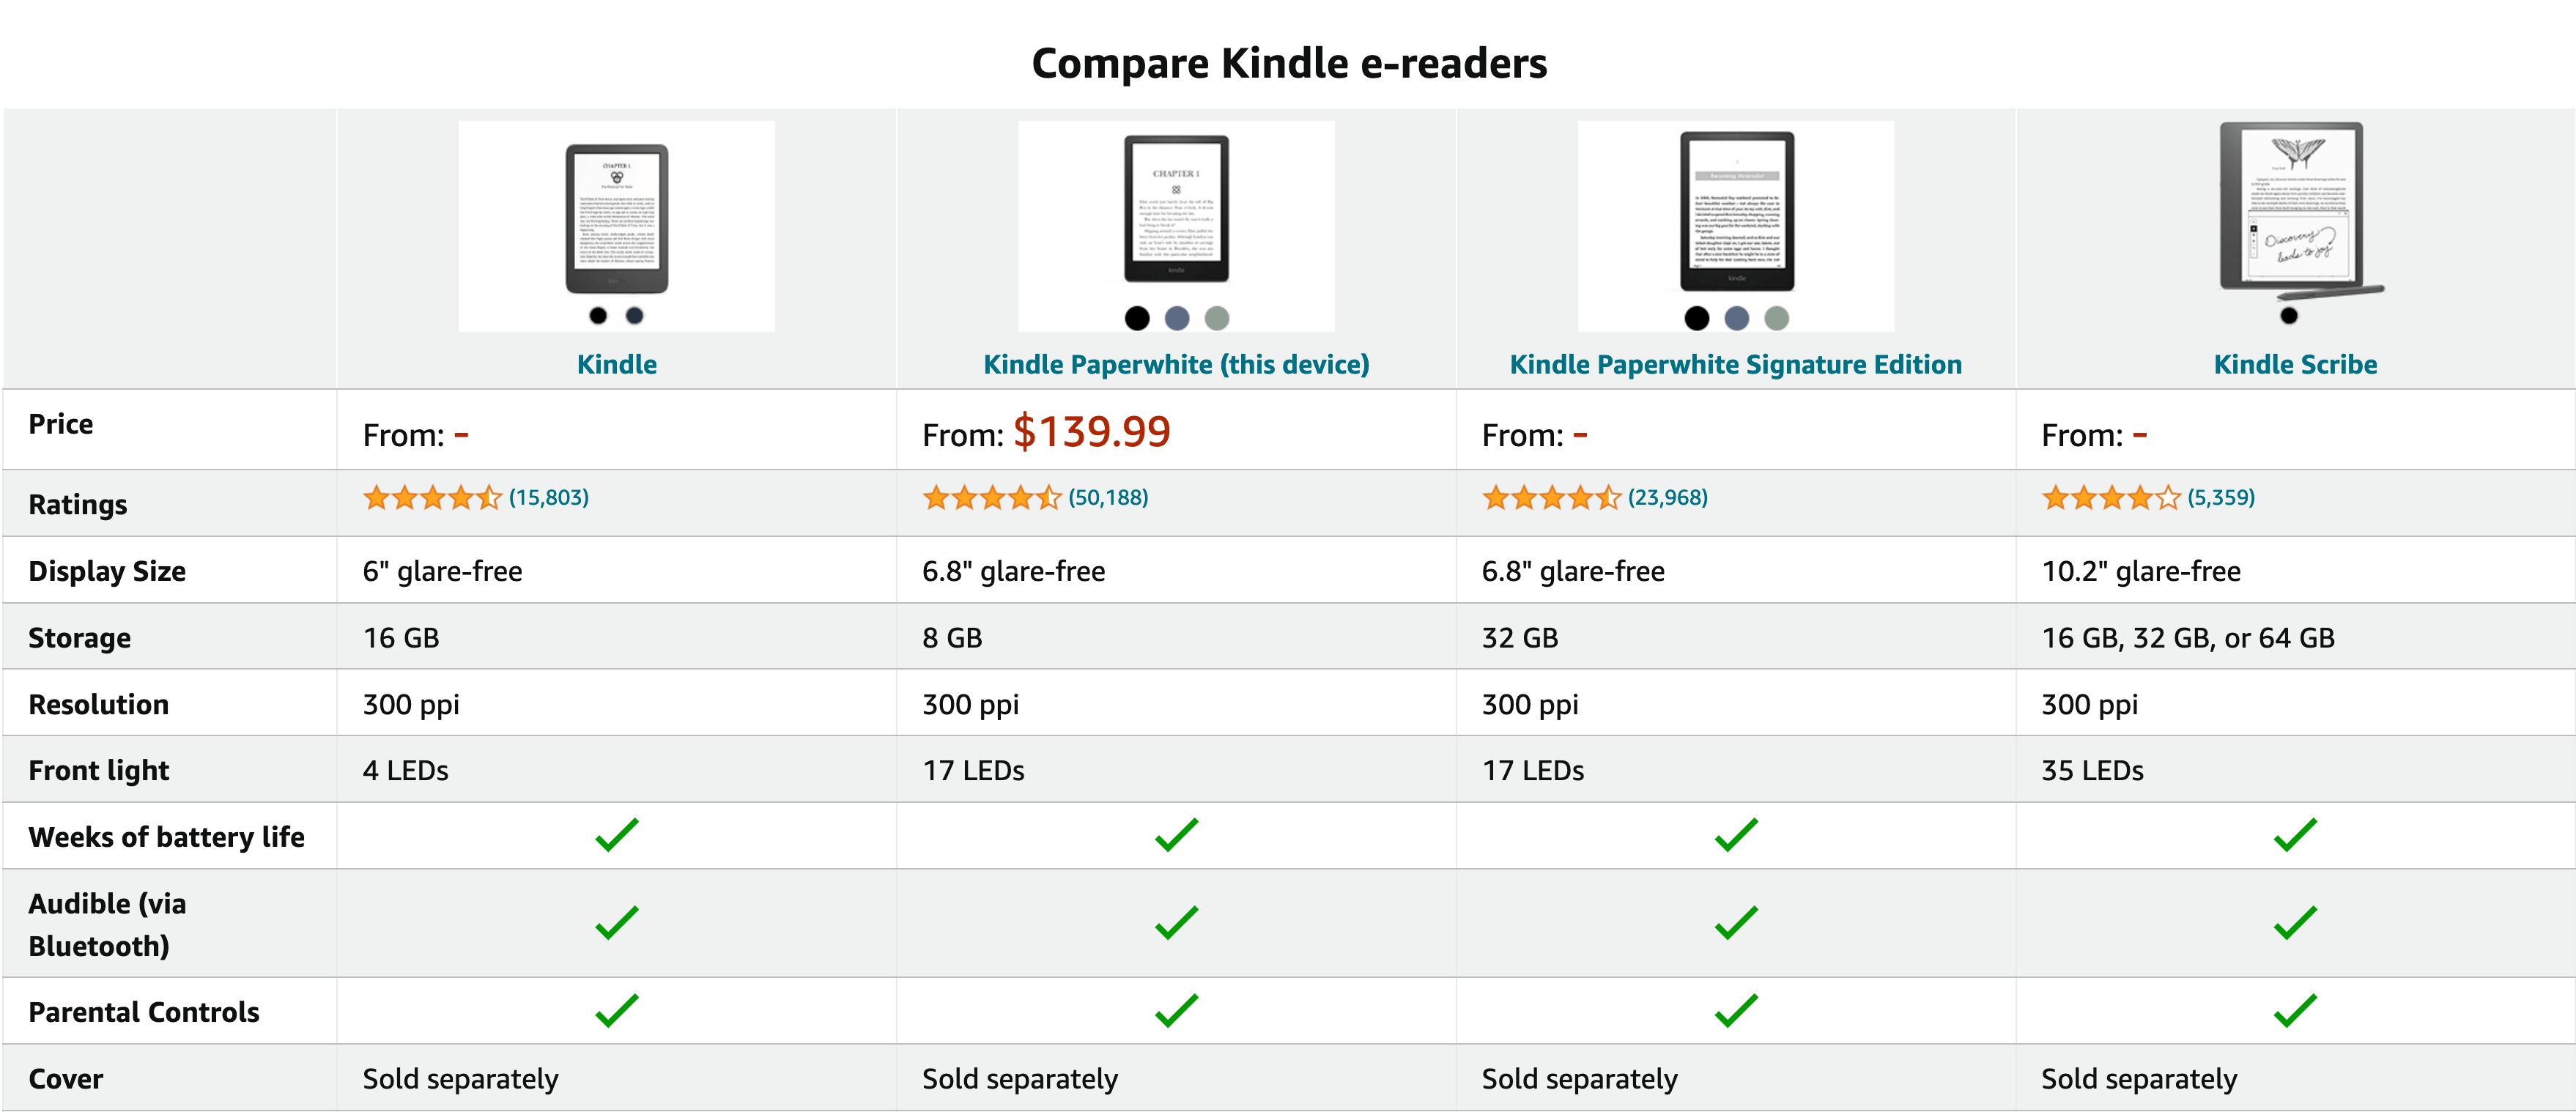Click the Paperwhite Signature Edition device image
The image size is (2576, 1112).
[x=1737, y=211]
